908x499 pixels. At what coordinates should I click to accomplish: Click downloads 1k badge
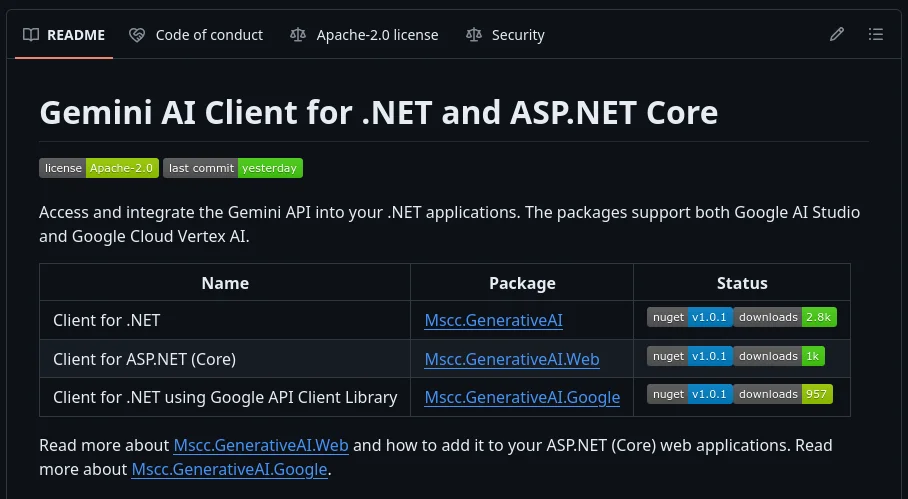(x=779, y=356)
